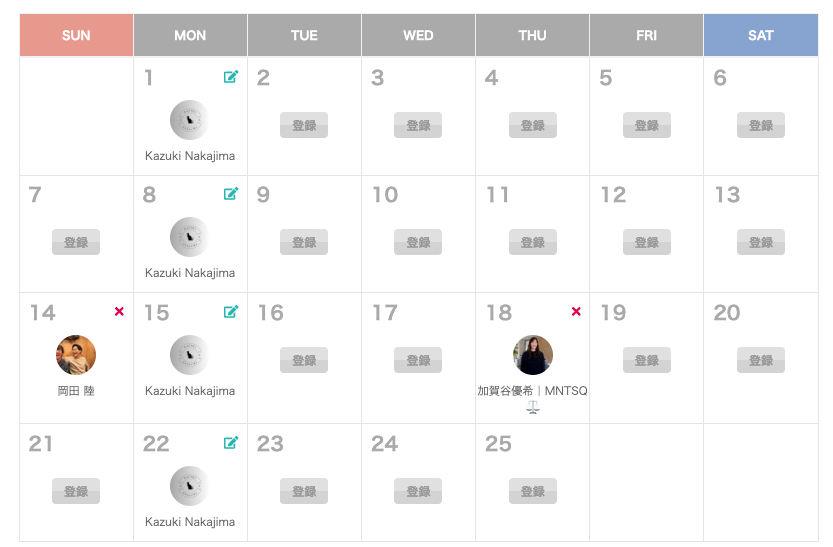Viewport: 833px width, 547px height.
Task: Select the SUN column header
Action: (76, 35)
